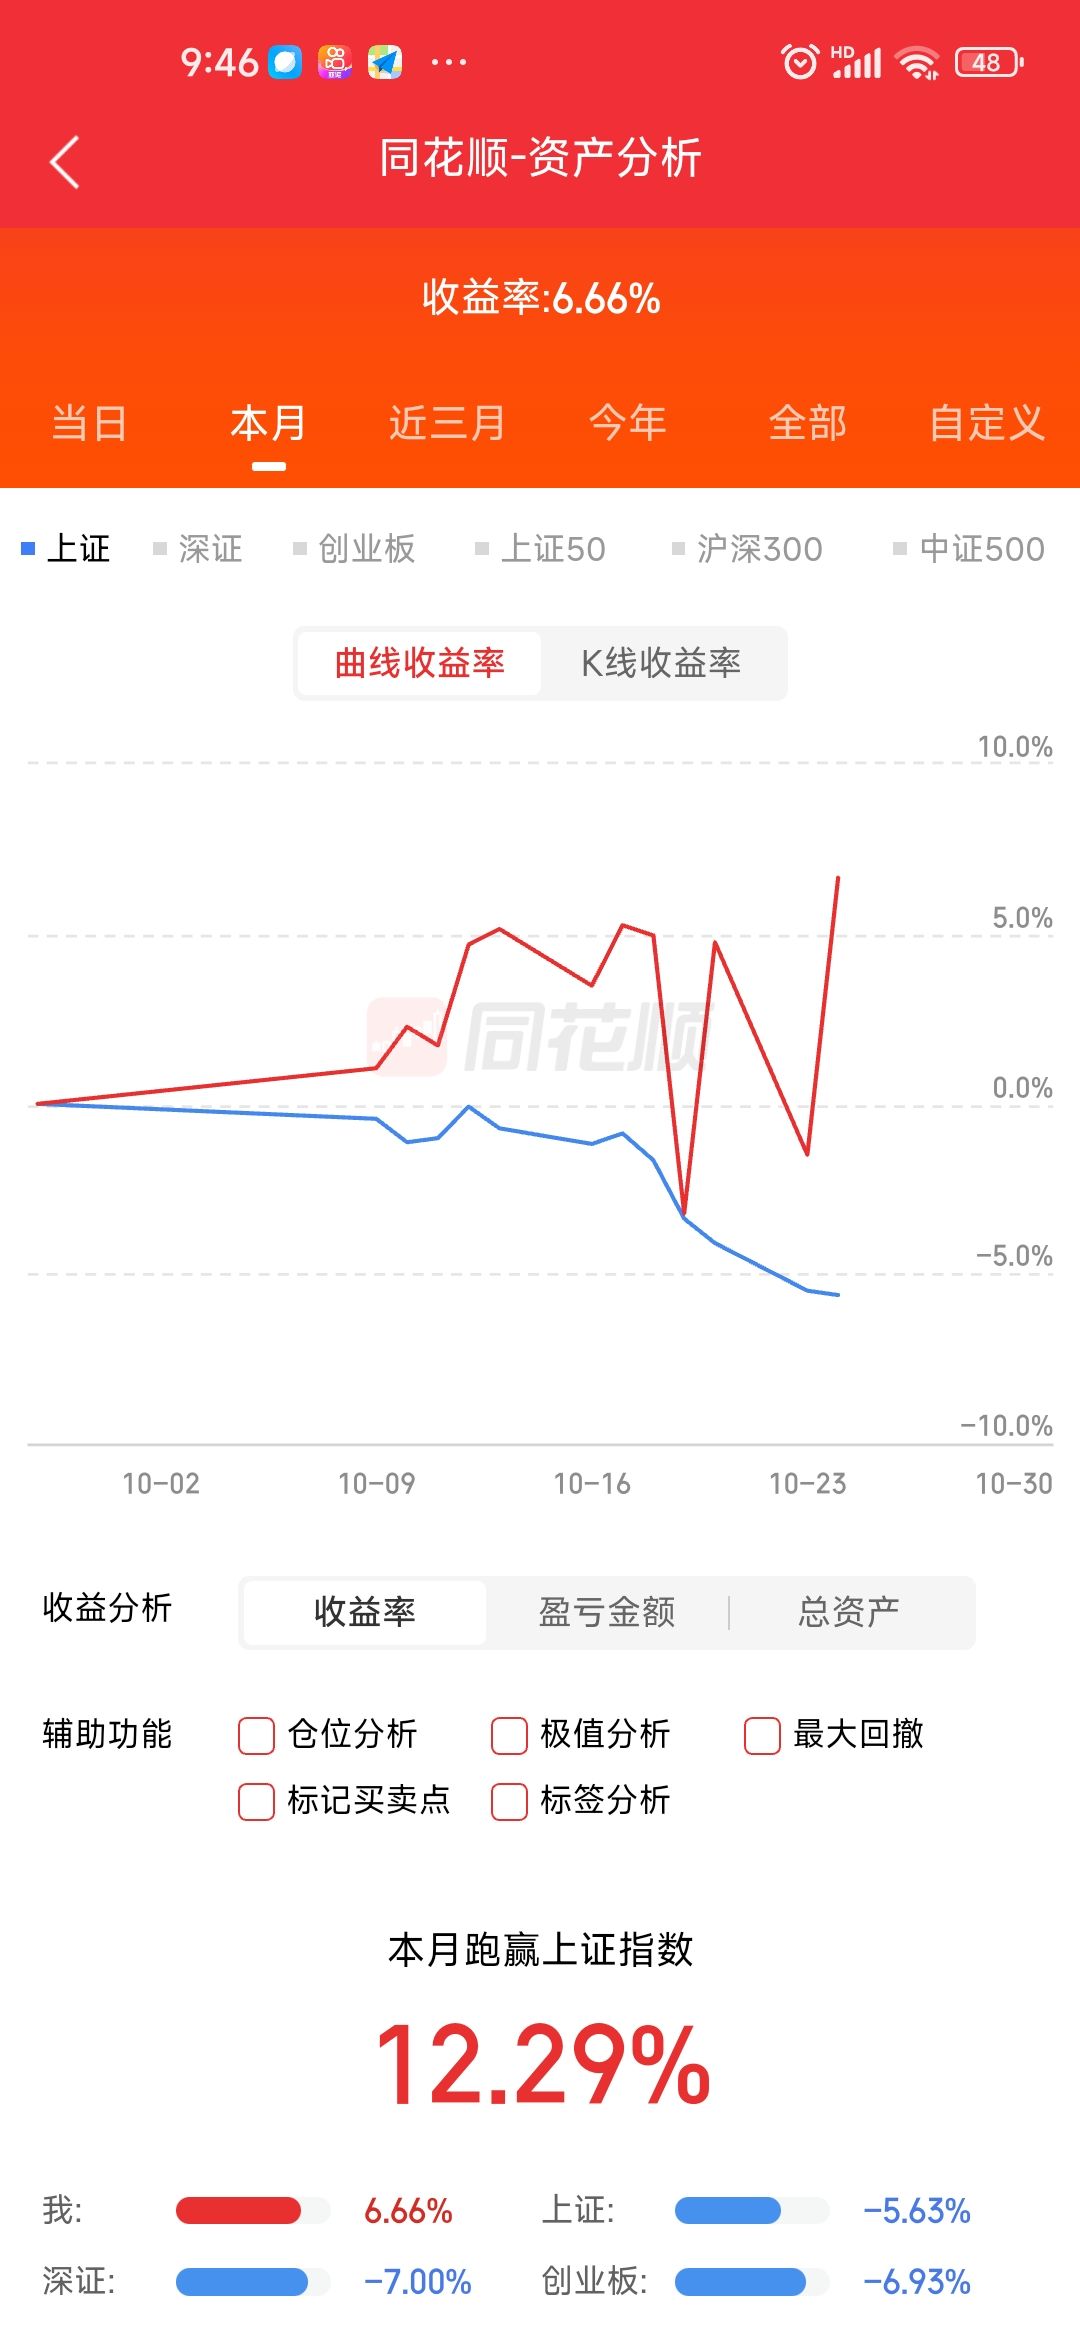Image resolution: width=1080 pixels, height=2340 pixels.
Task: Toggle the 极值分析 checkbox
Action: [509, 1735]
